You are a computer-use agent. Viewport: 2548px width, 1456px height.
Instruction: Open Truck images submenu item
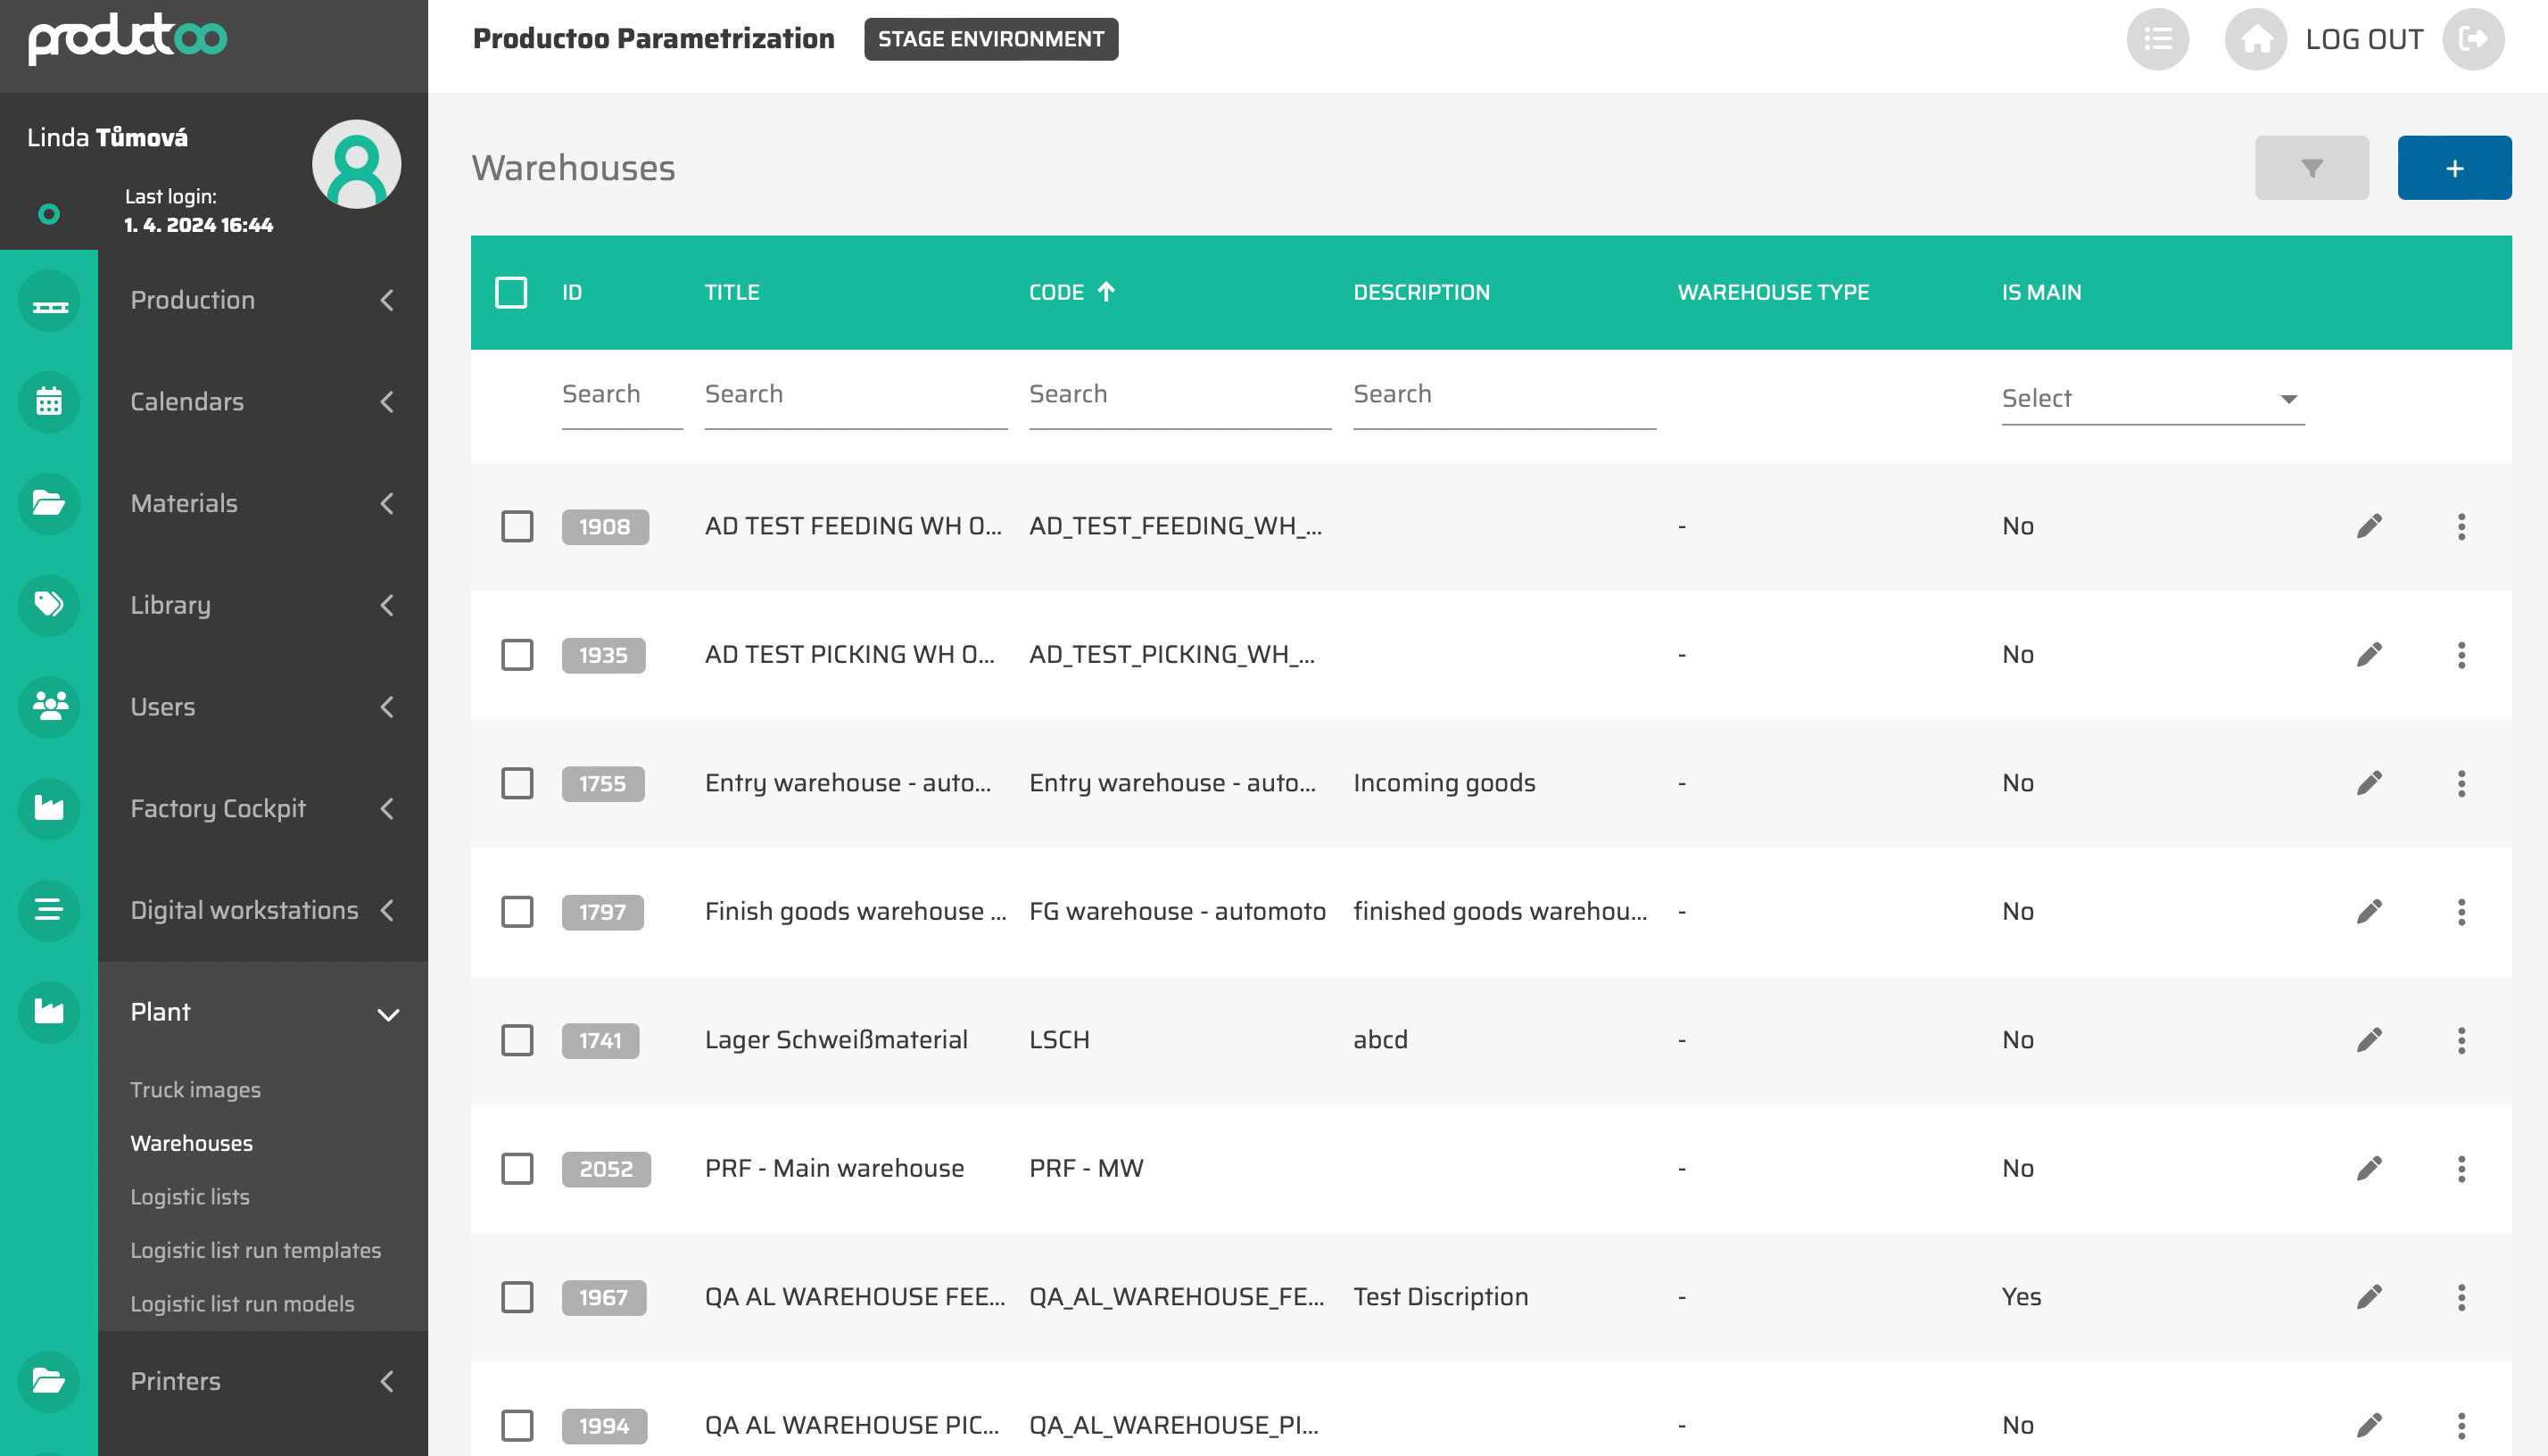click(x=195, y=1089)
